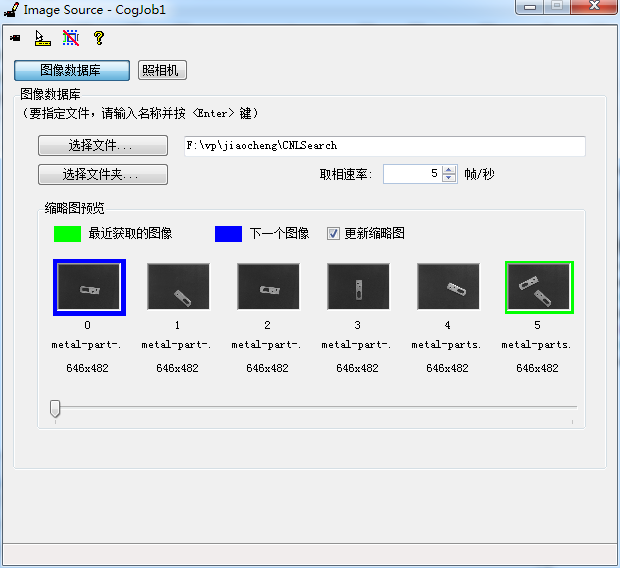This screenshot has height=568, width=620.
Task: Click the 取相速率 value field
Action: click(x=412, y=174)
